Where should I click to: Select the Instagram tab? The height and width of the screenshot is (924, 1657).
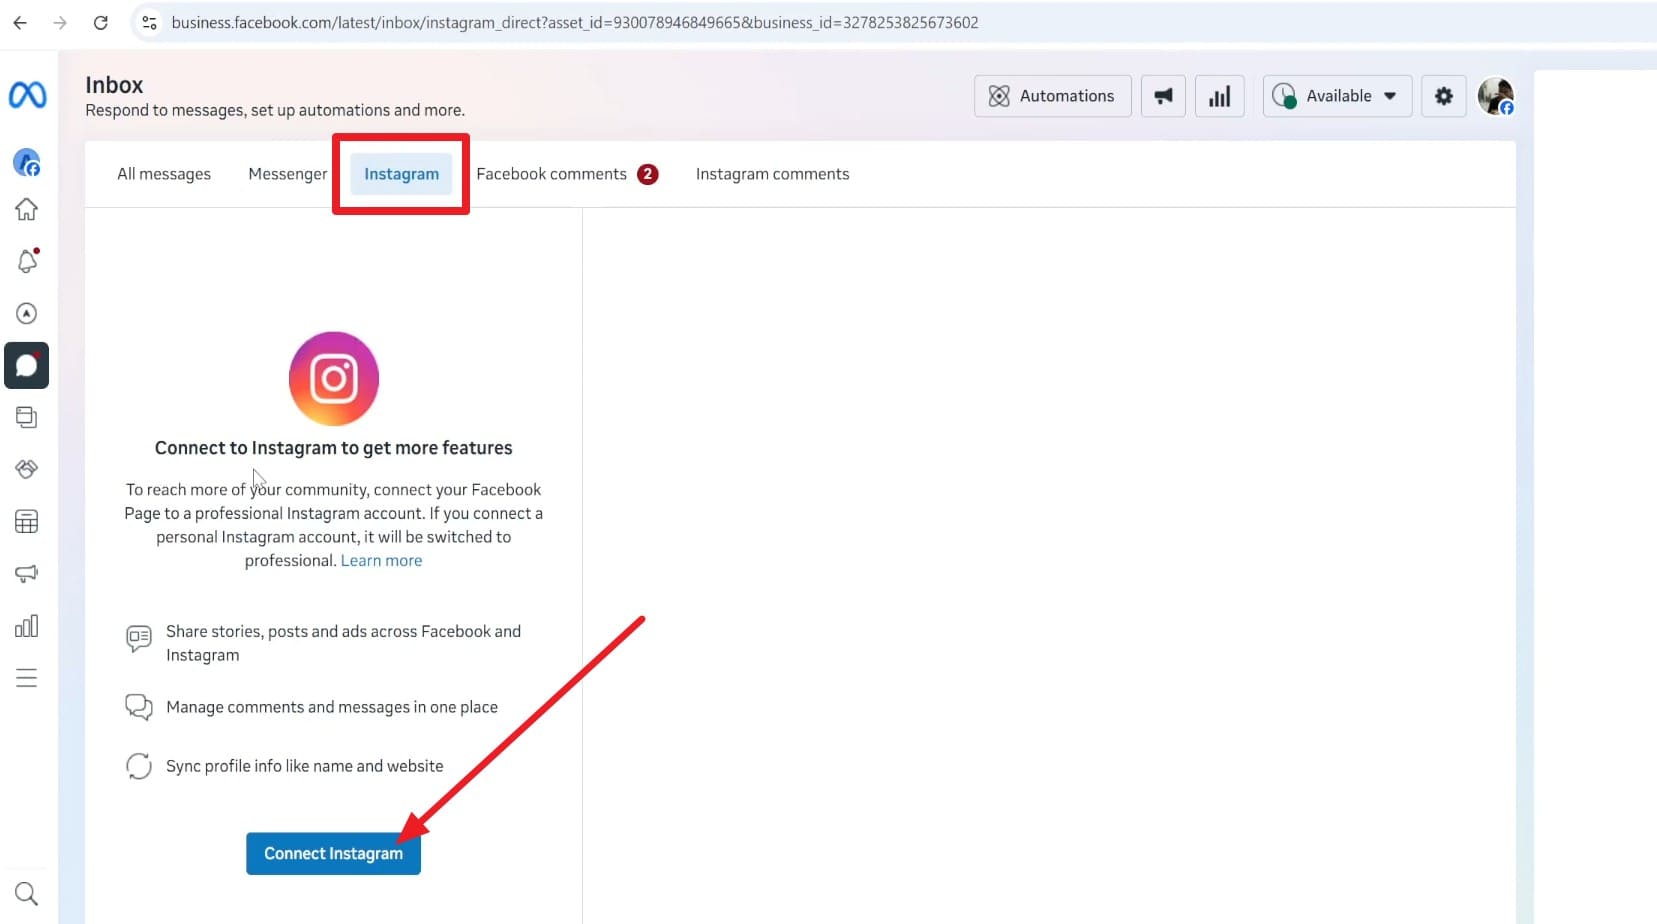point(401,174)
